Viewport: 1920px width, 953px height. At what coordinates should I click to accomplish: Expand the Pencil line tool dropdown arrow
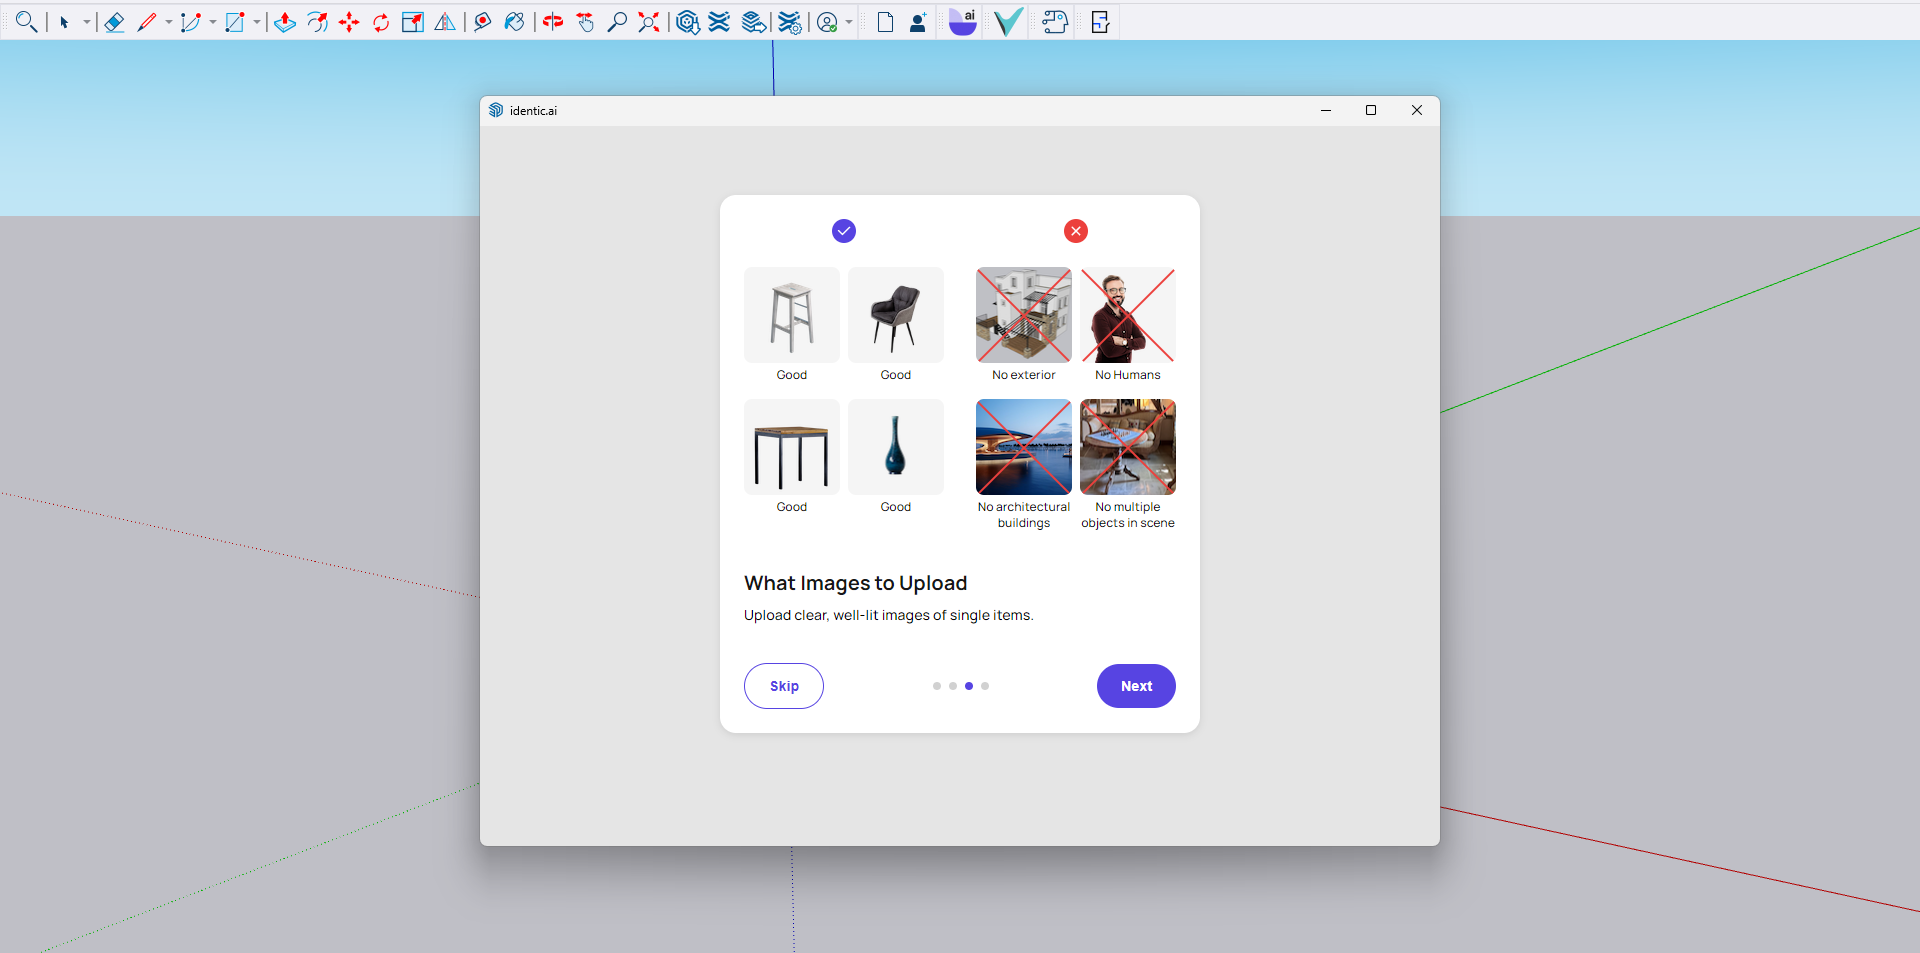[x=168, y=22]
